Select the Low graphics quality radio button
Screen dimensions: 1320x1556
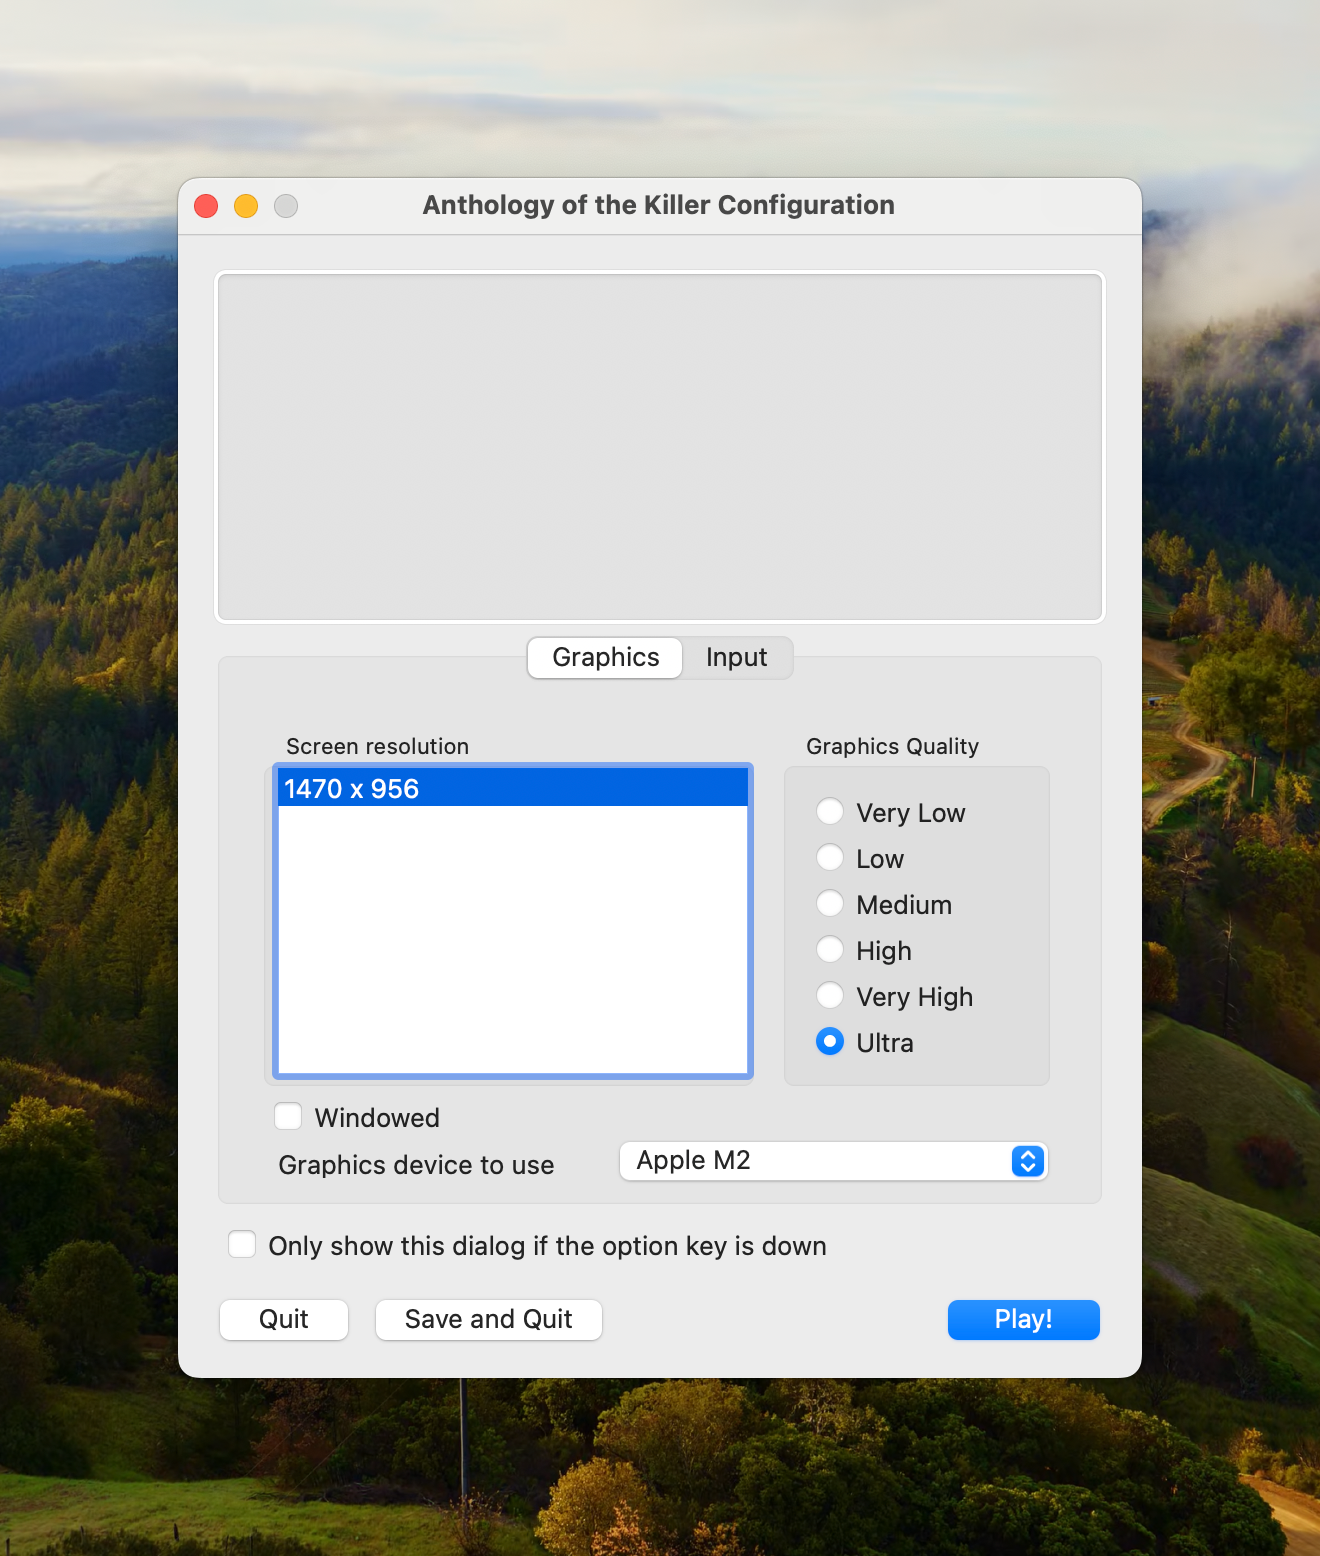pyautogui.click(x=830, y=857)
